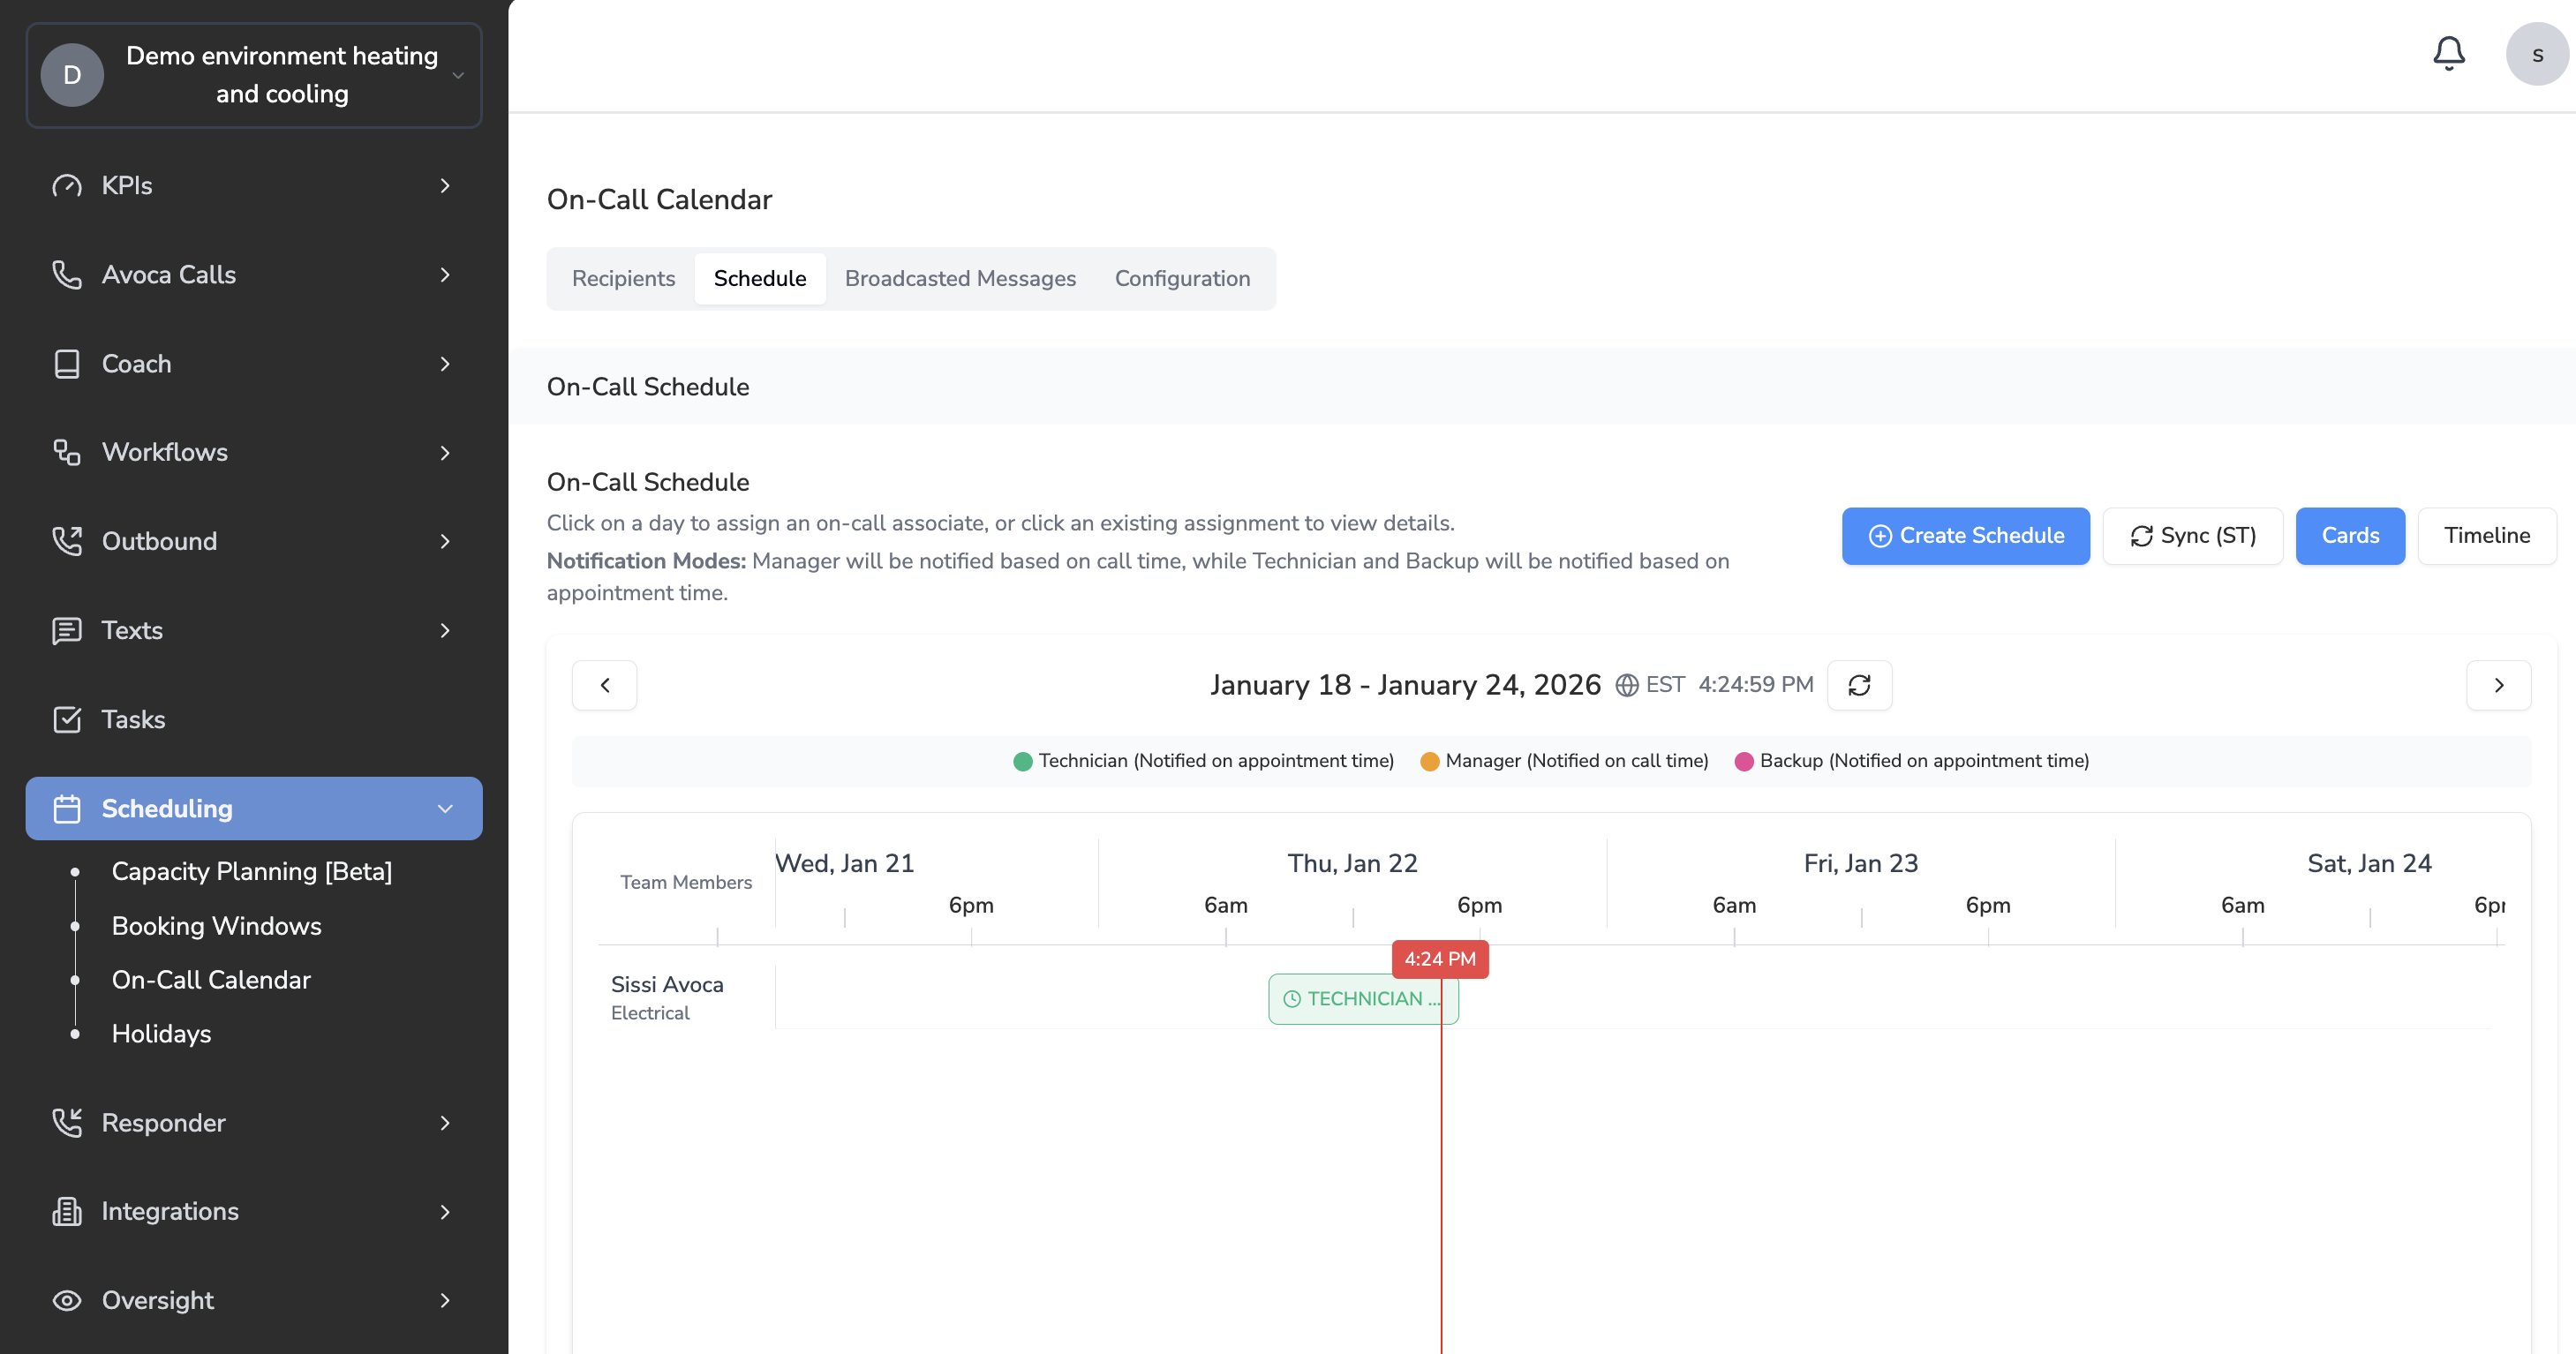Switch to Timeline view
Image resolution: width=2576 pixels, height=1354 pixels.
point(2486,536)
